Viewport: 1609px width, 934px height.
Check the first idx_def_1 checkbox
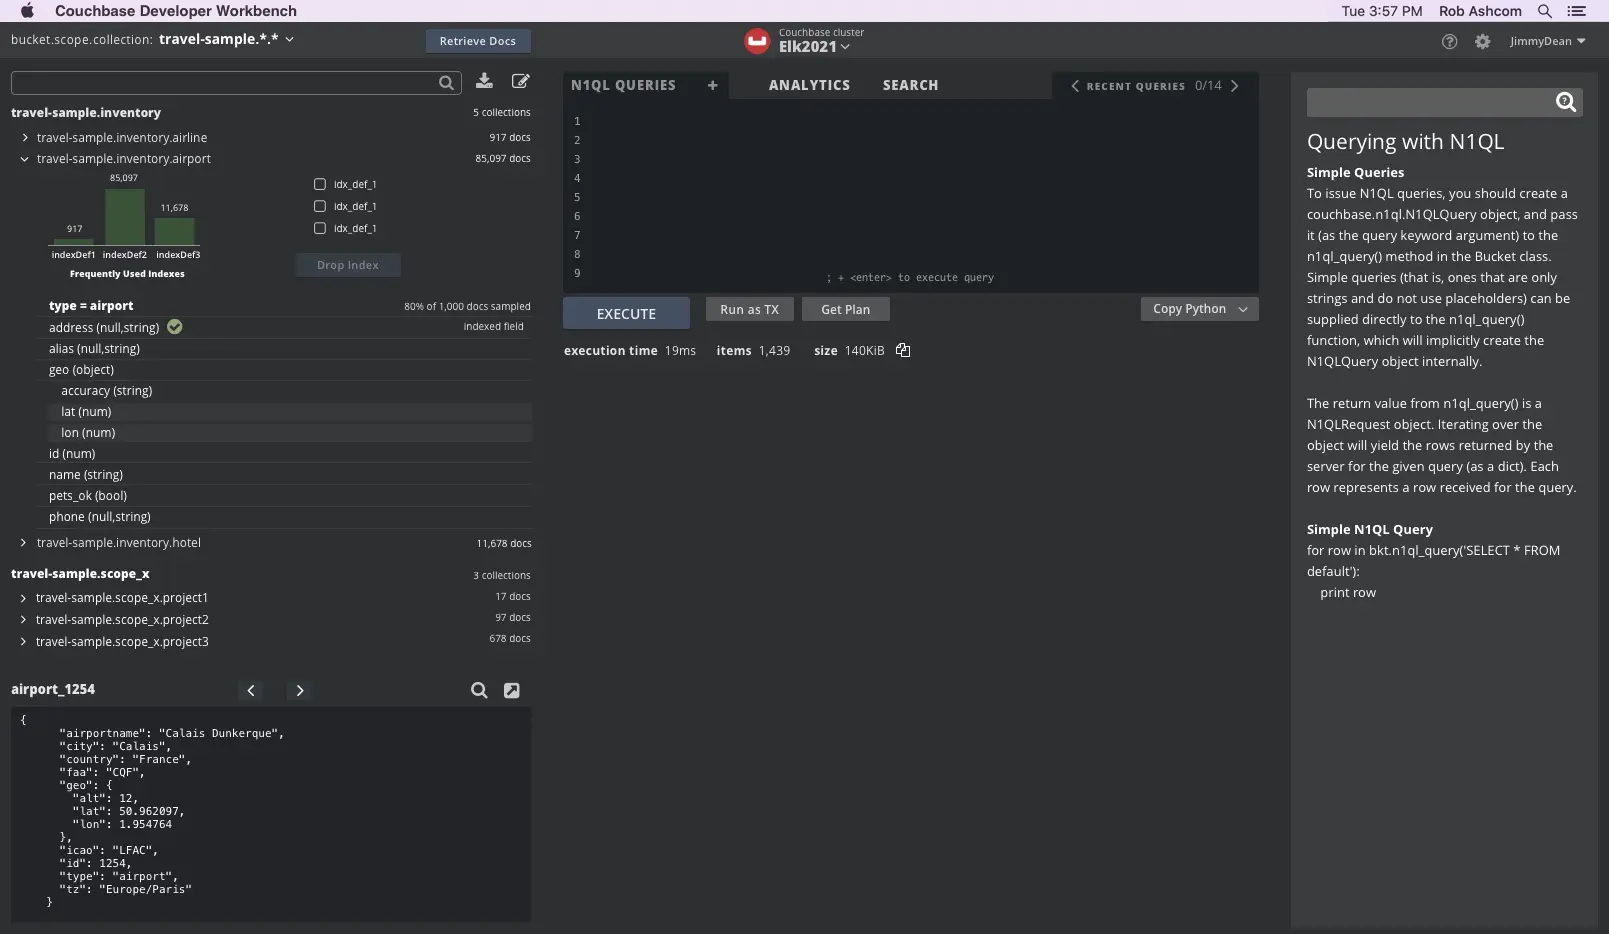[x=320, y=184]
